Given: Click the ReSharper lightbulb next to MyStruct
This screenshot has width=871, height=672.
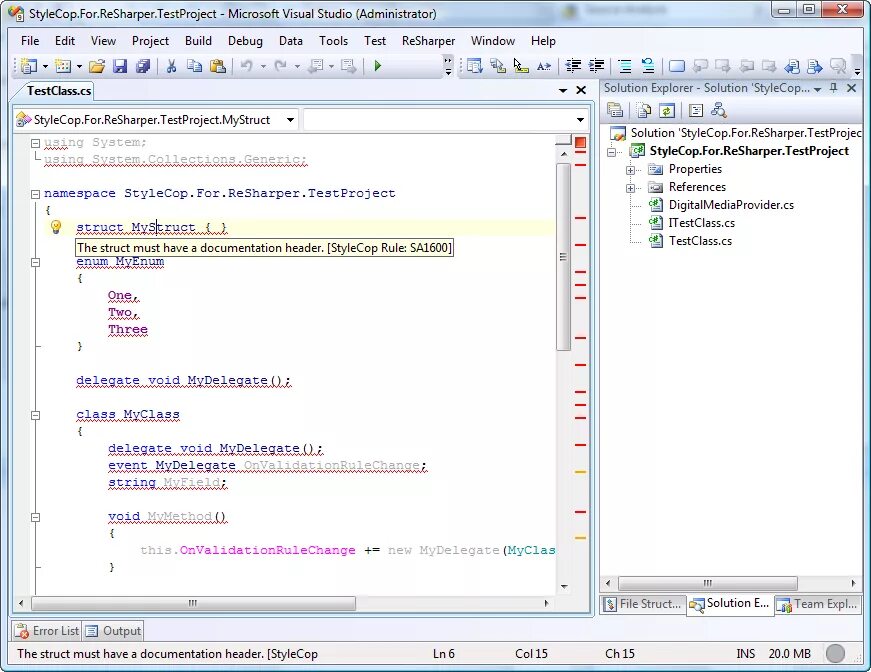Looking at the screenshot, I should 55,227.
